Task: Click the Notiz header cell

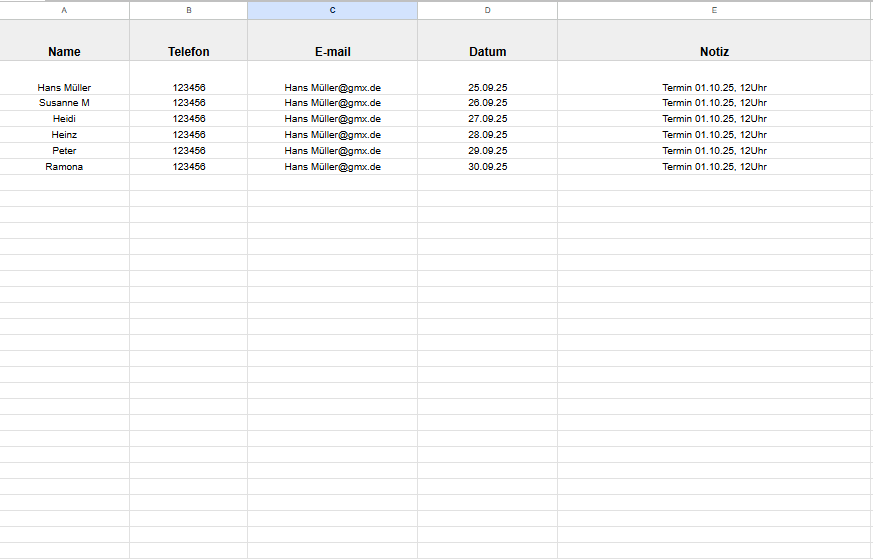Action: click(x=714, y=51)
